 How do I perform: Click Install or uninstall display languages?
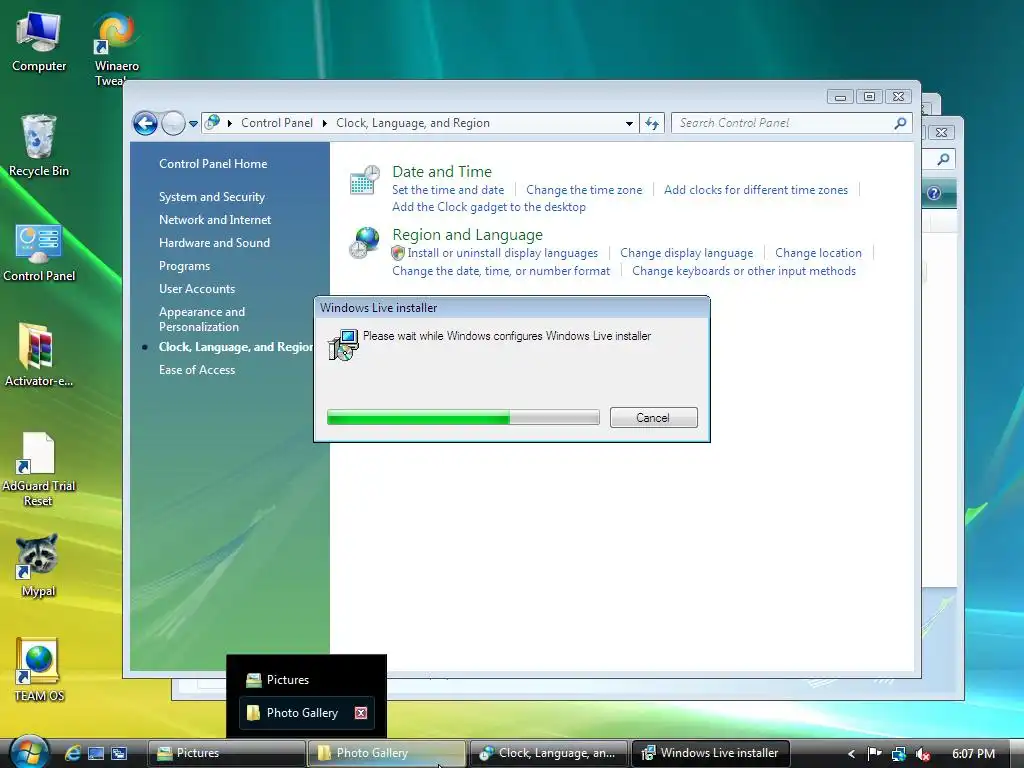tap(502, 253)
